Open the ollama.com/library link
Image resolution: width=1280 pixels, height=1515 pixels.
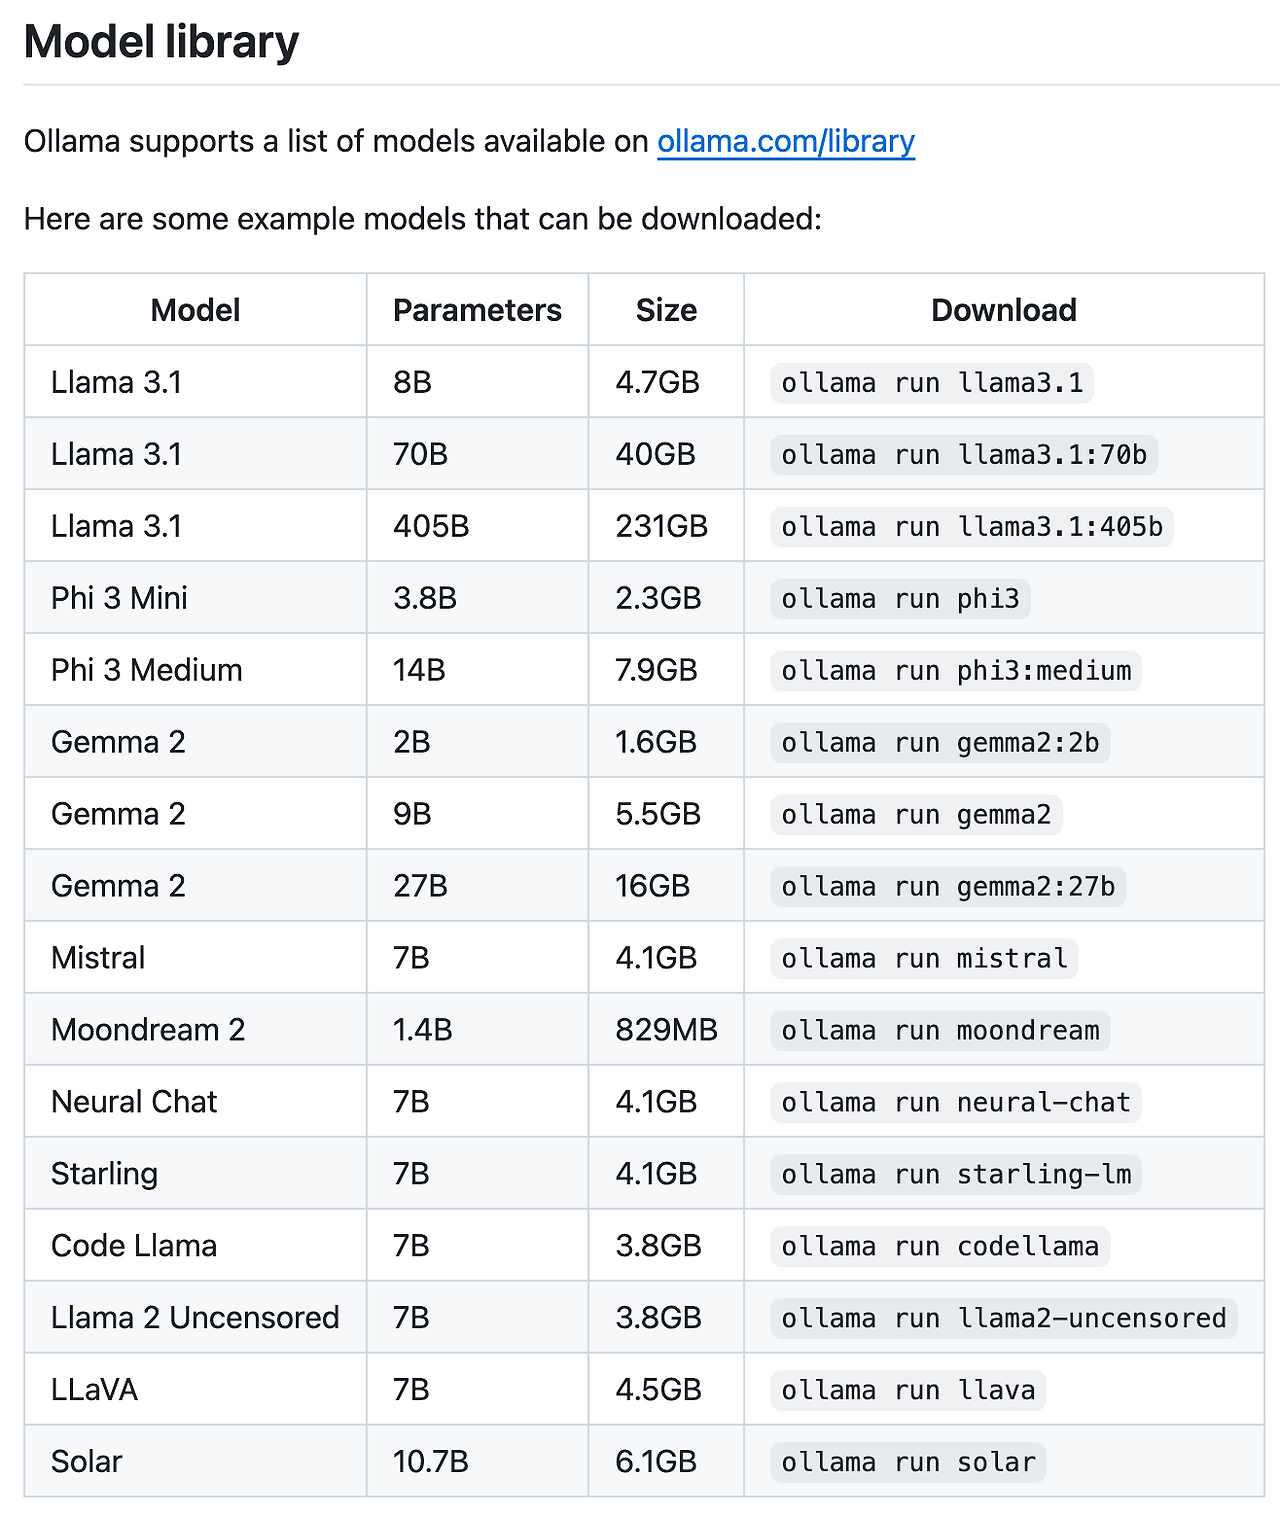(785, 142)
